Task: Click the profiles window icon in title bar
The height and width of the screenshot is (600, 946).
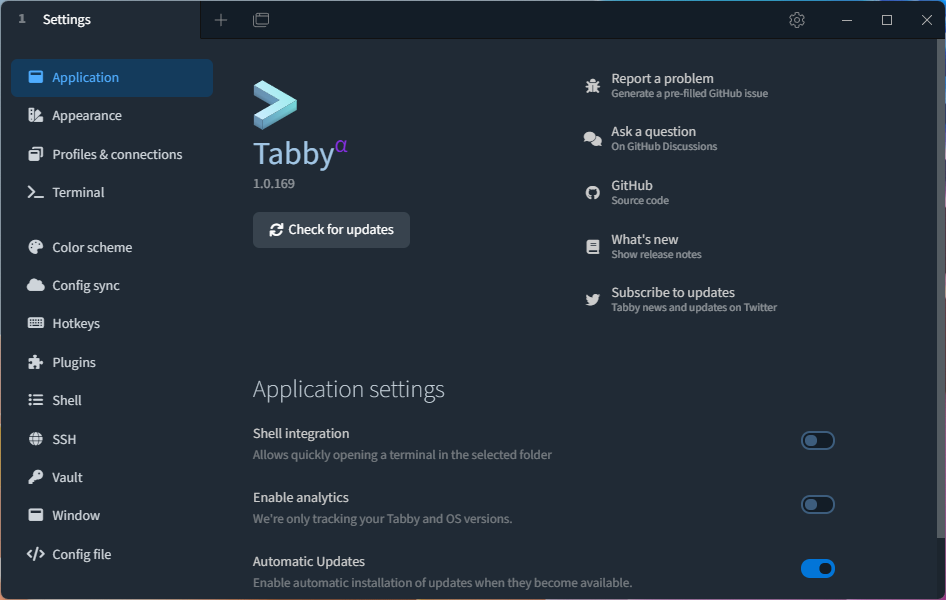Action: pos(261,20)
